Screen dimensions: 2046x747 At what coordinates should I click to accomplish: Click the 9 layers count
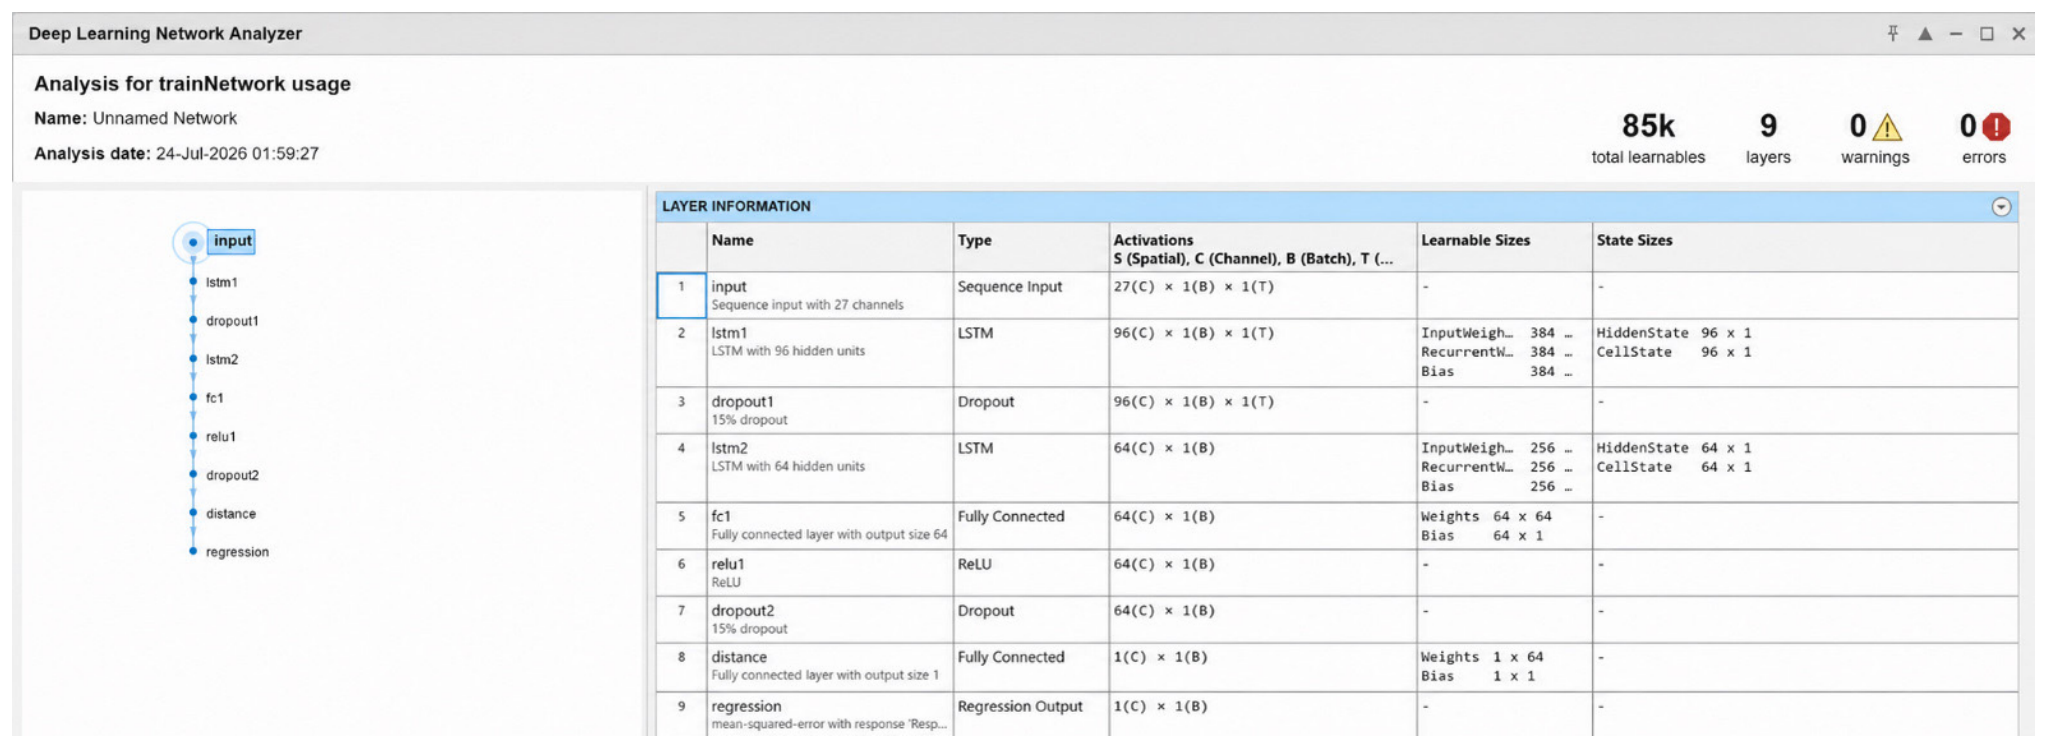coord(1768,126)
